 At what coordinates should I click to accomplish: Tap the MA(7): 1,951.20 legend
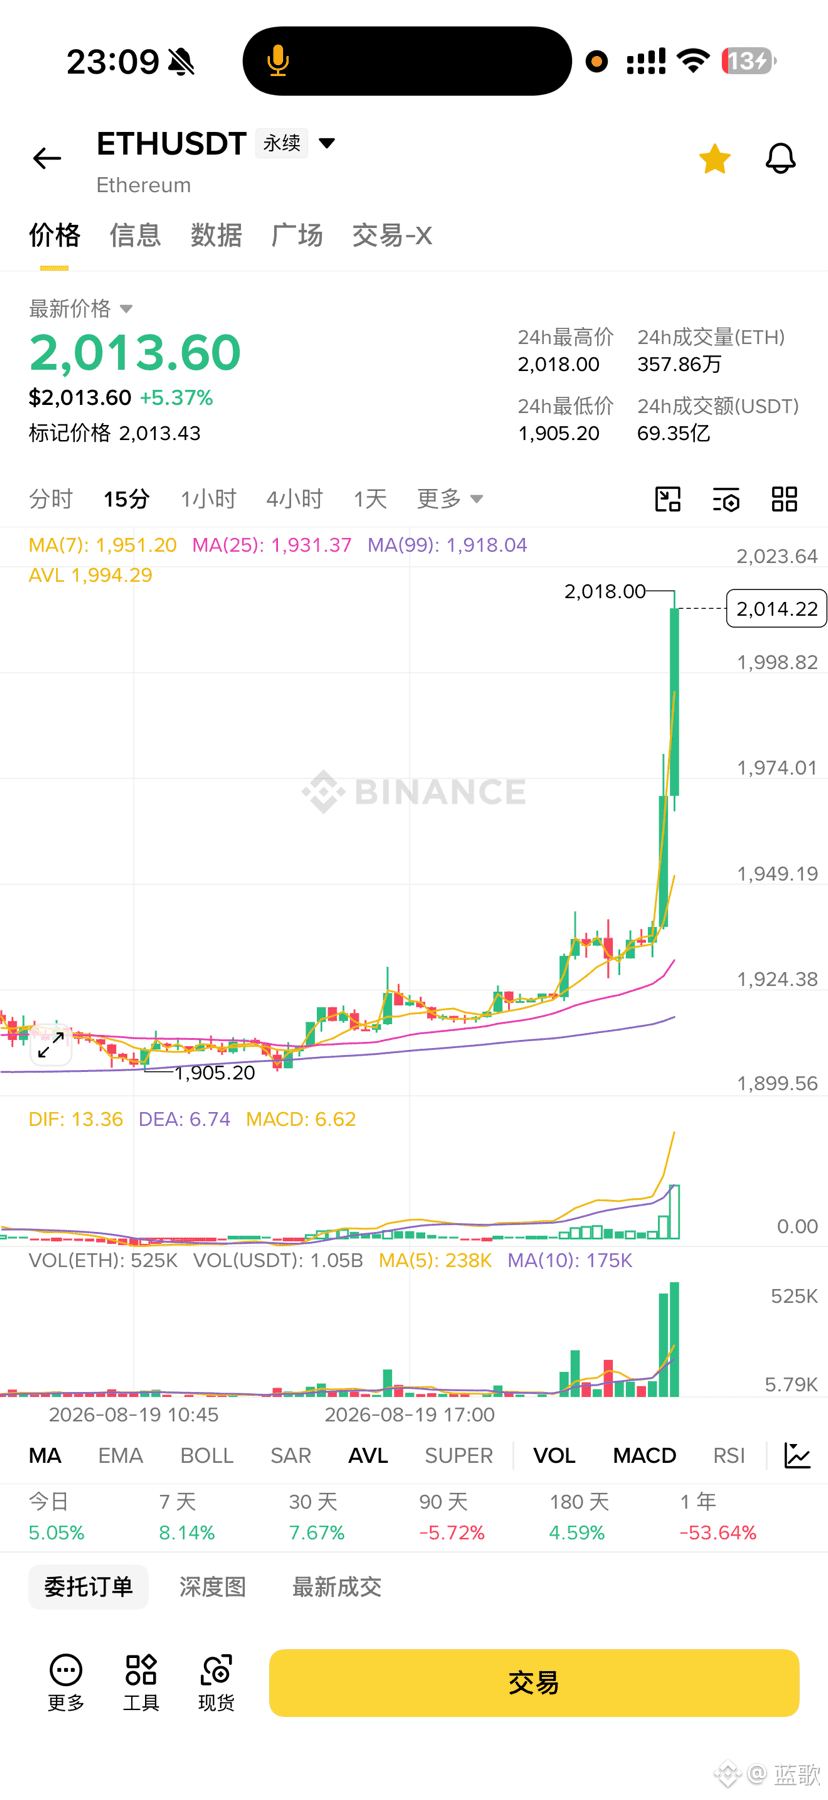[x=103, y=545]
